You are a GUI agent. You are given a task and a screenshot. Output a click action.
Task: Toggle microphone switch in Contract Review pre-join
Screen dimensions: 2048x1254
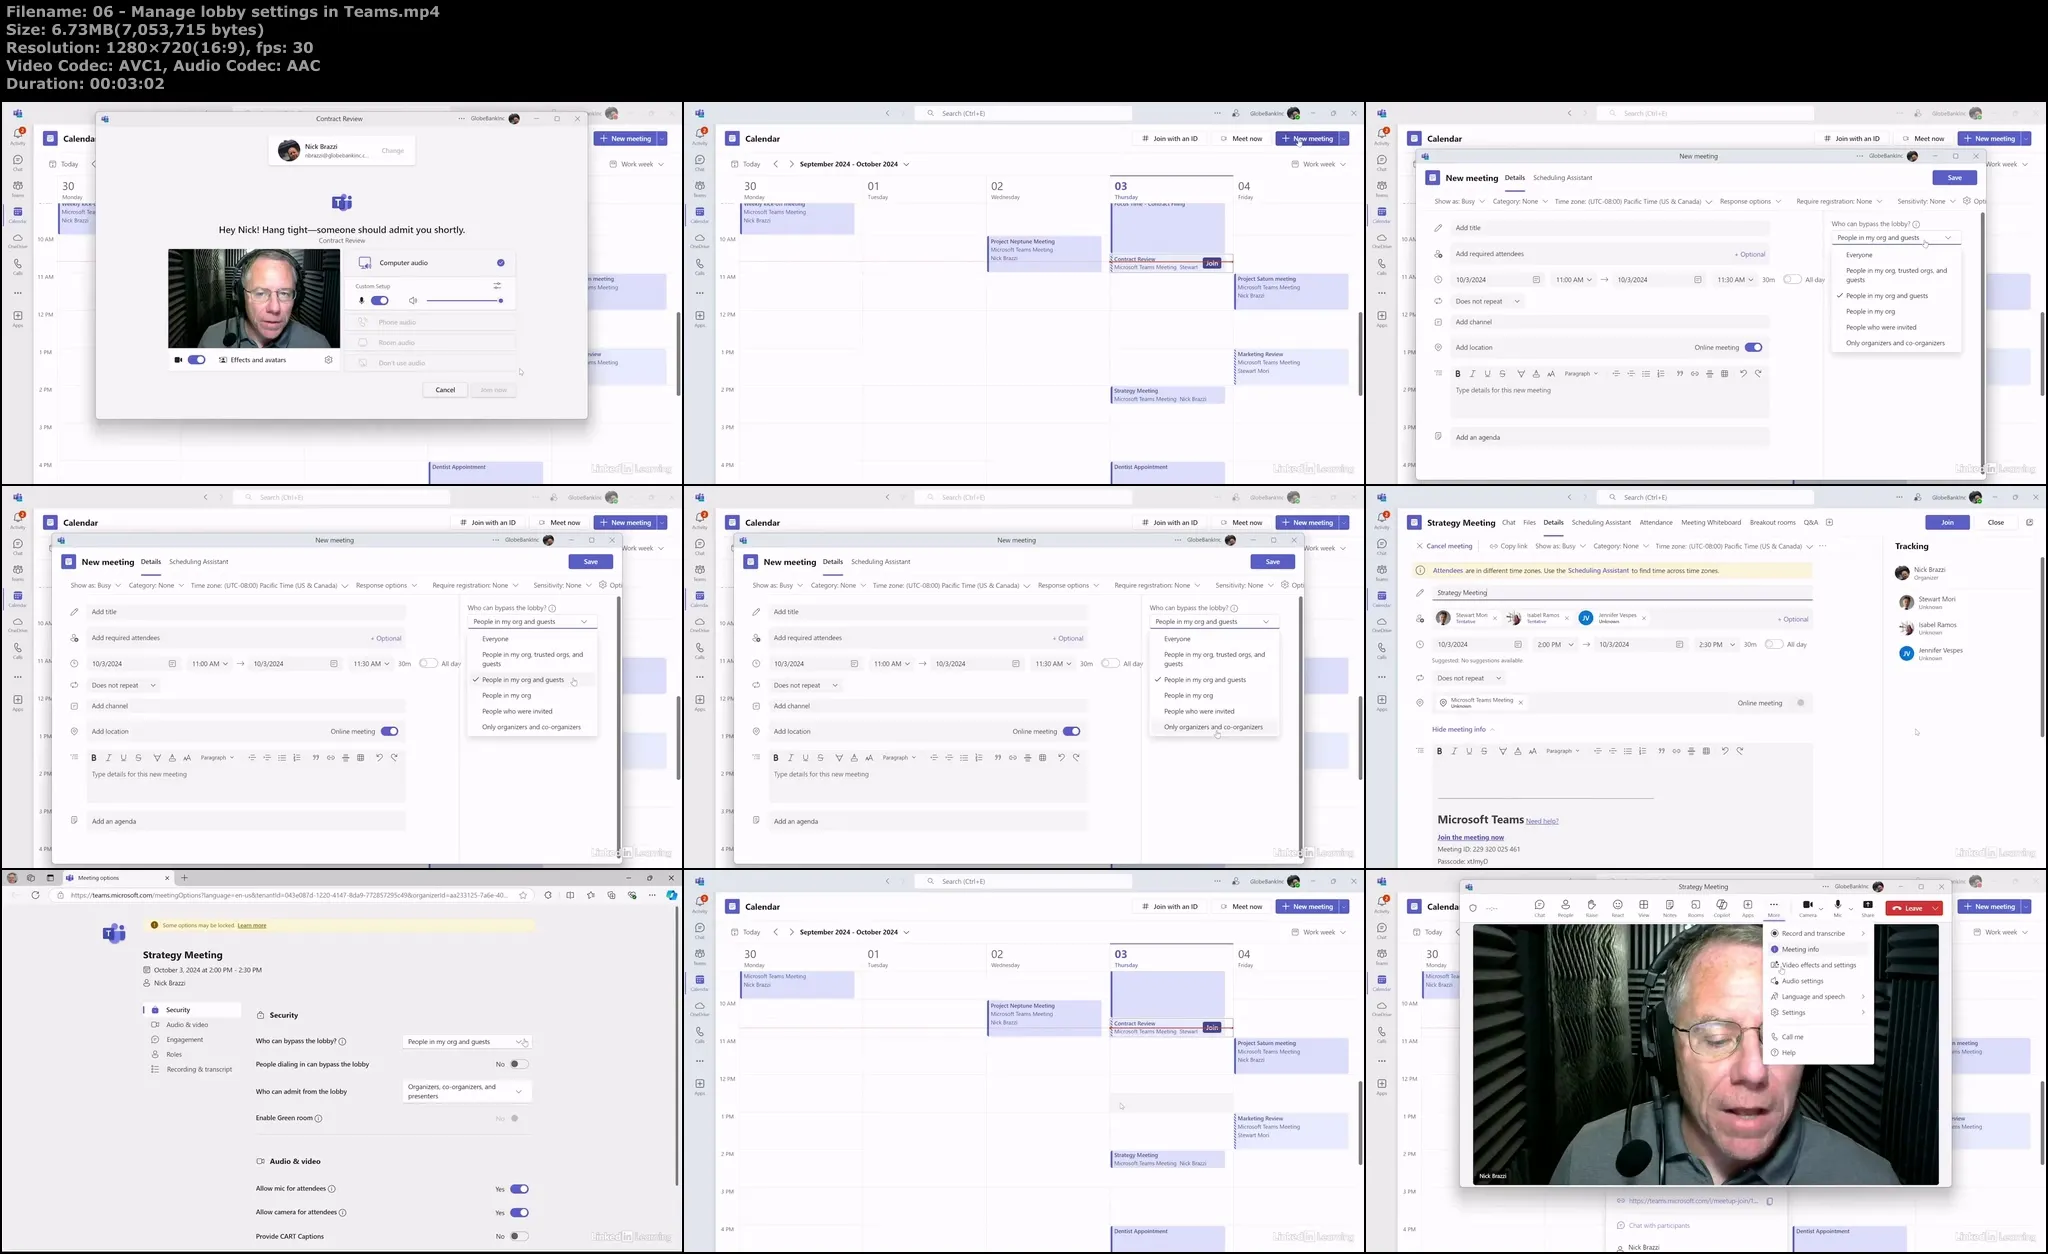click(379, 300)
